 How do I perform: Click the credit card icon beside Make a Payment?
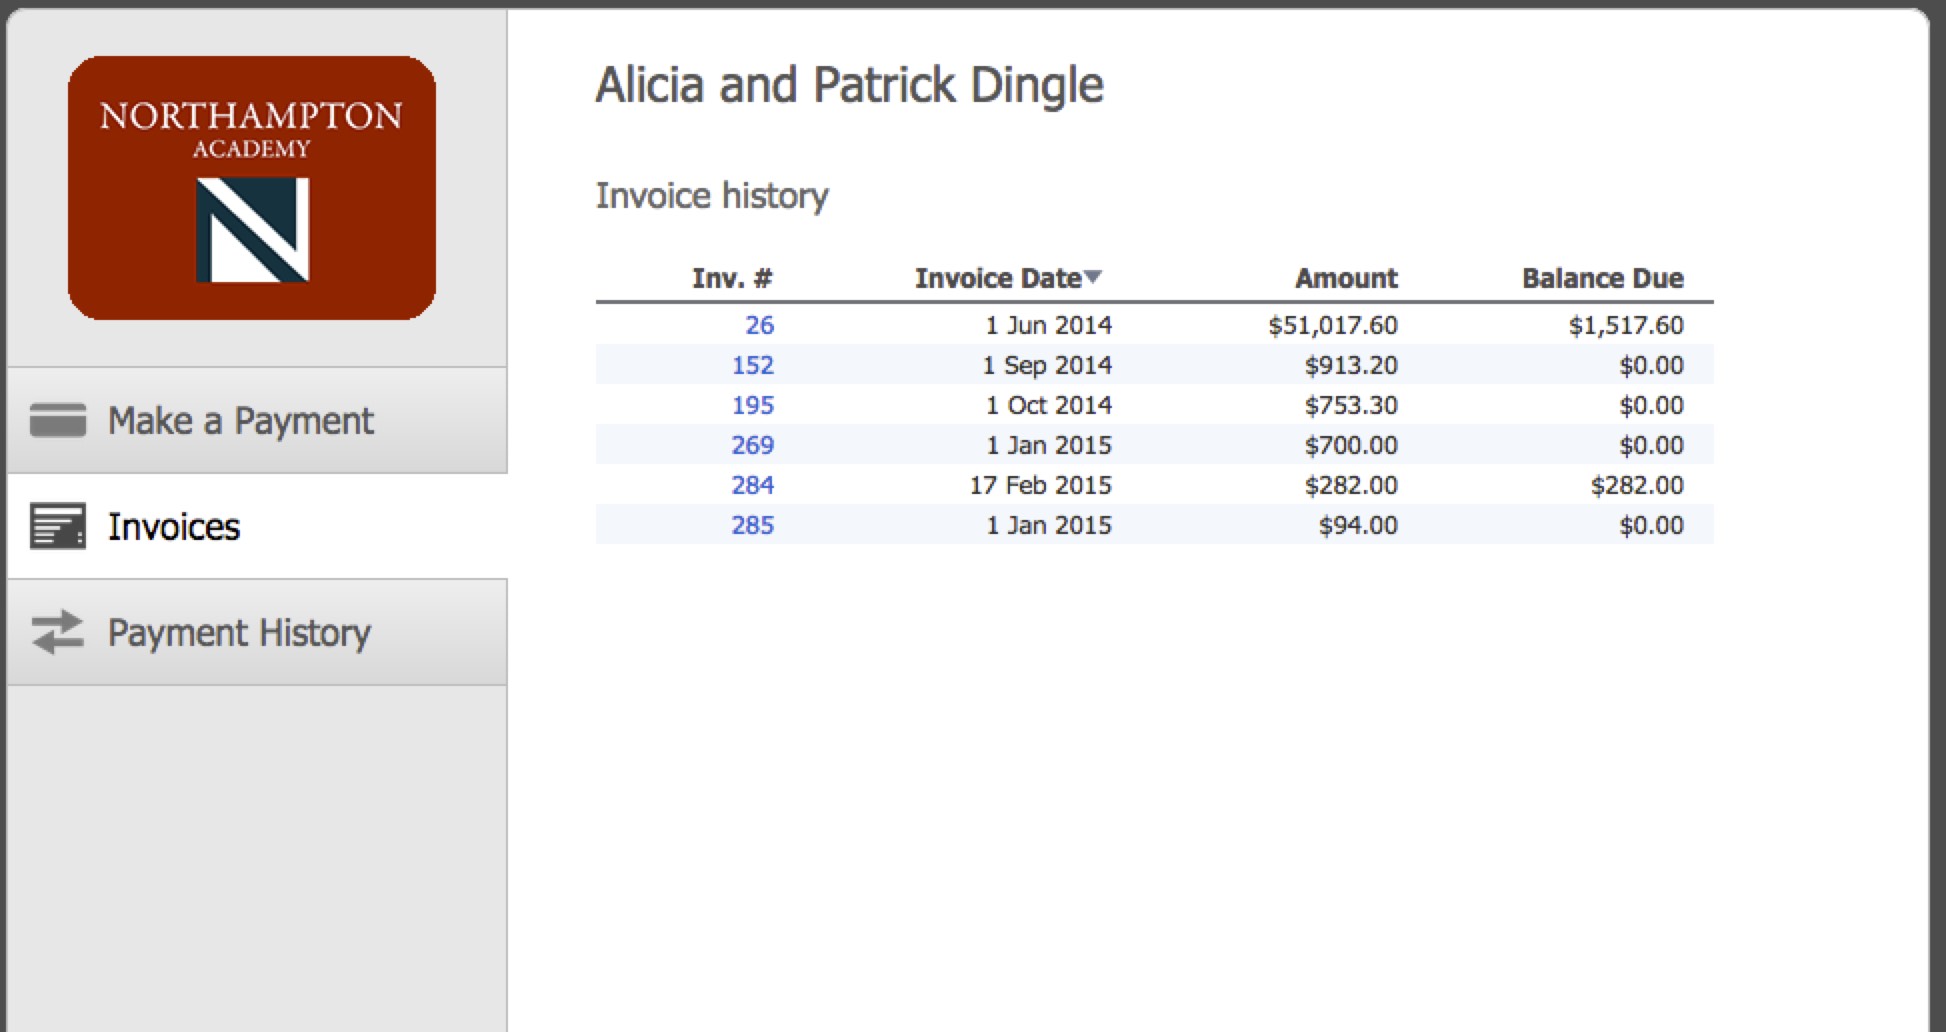tap(58, 421)
